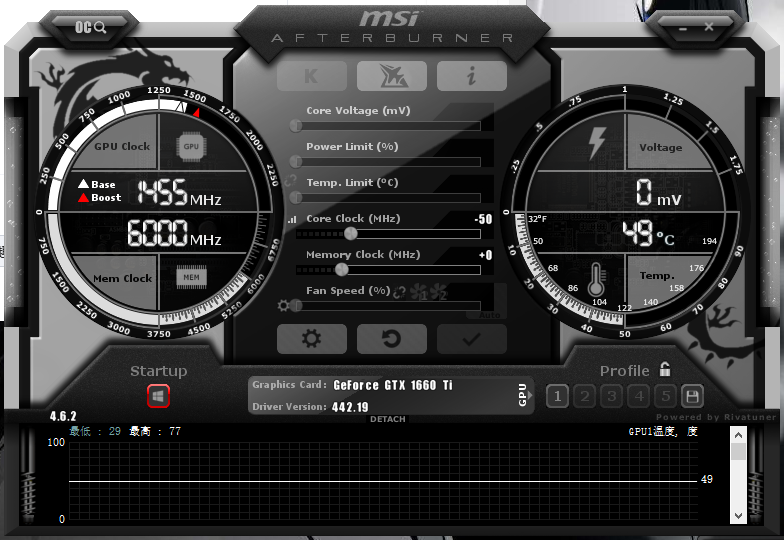The image size is (784, 540).
Task: Select fan 2 icon
Action: pos(438,292)
